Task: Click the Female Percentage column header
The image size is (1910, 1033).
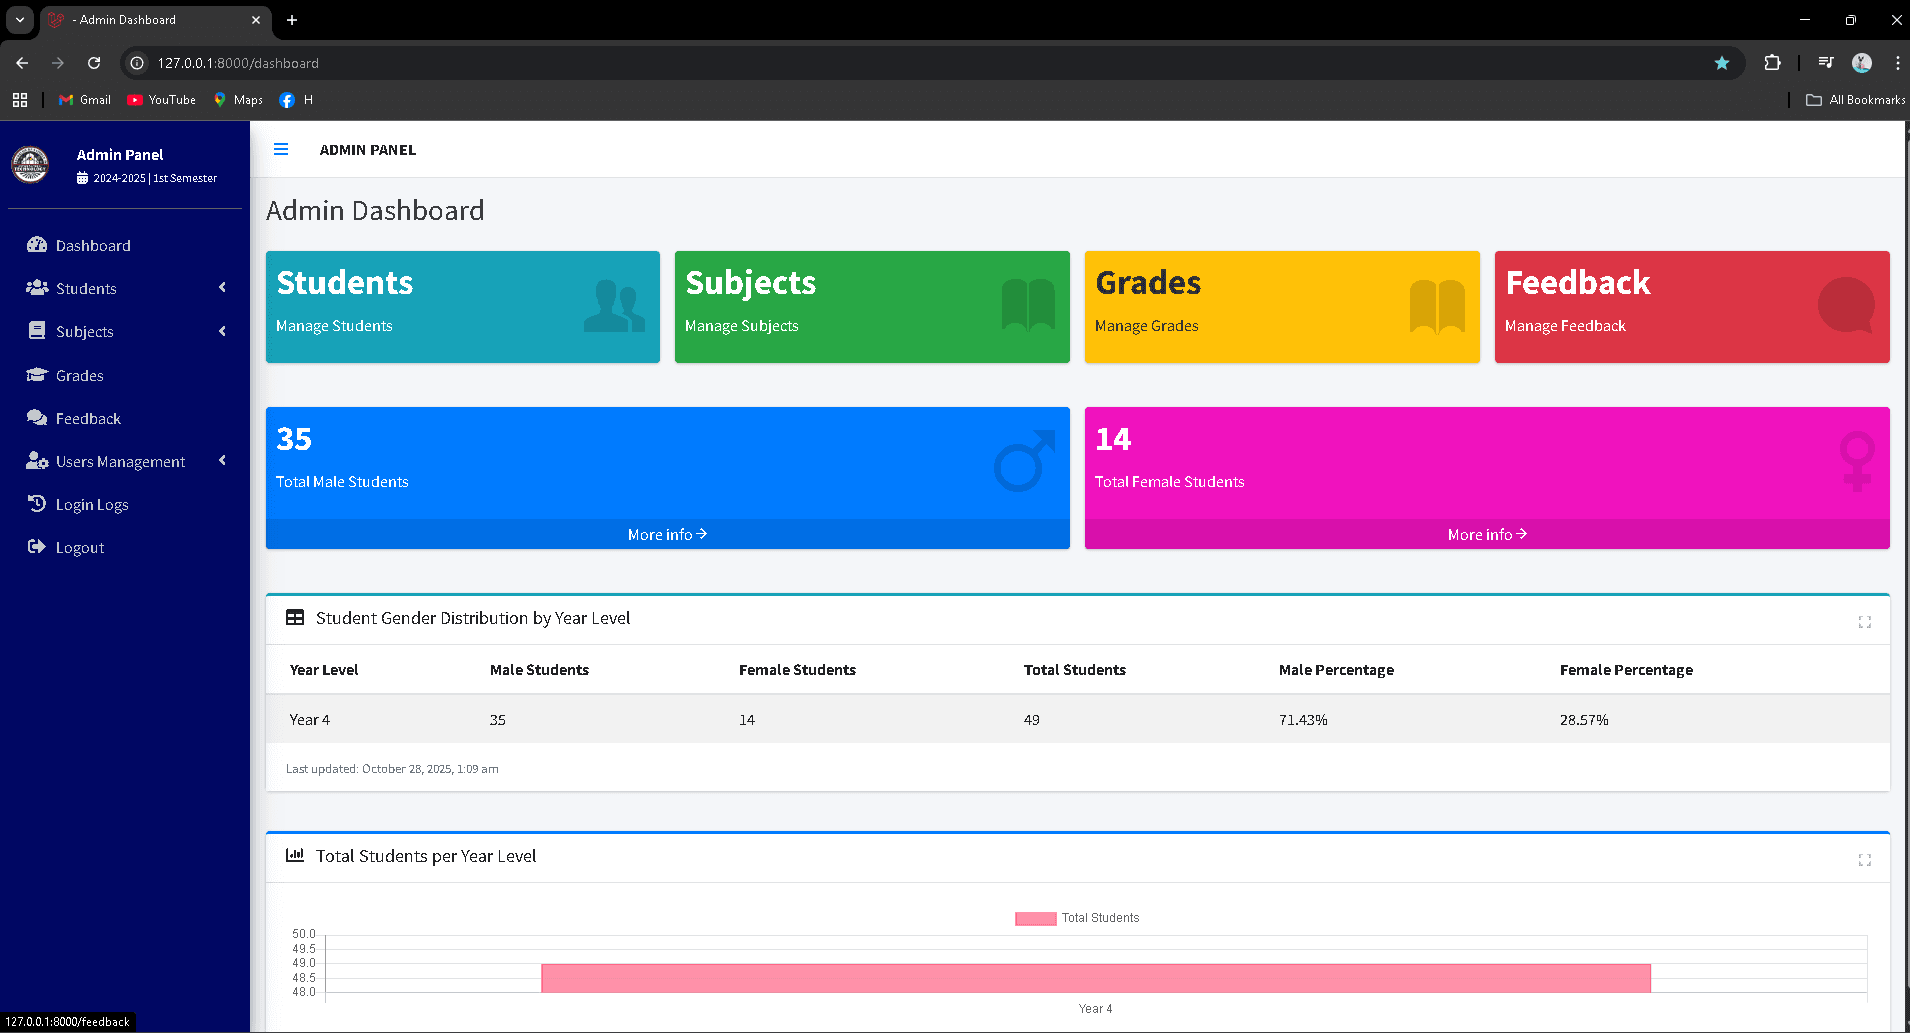Action: [x=1626, y=669]
